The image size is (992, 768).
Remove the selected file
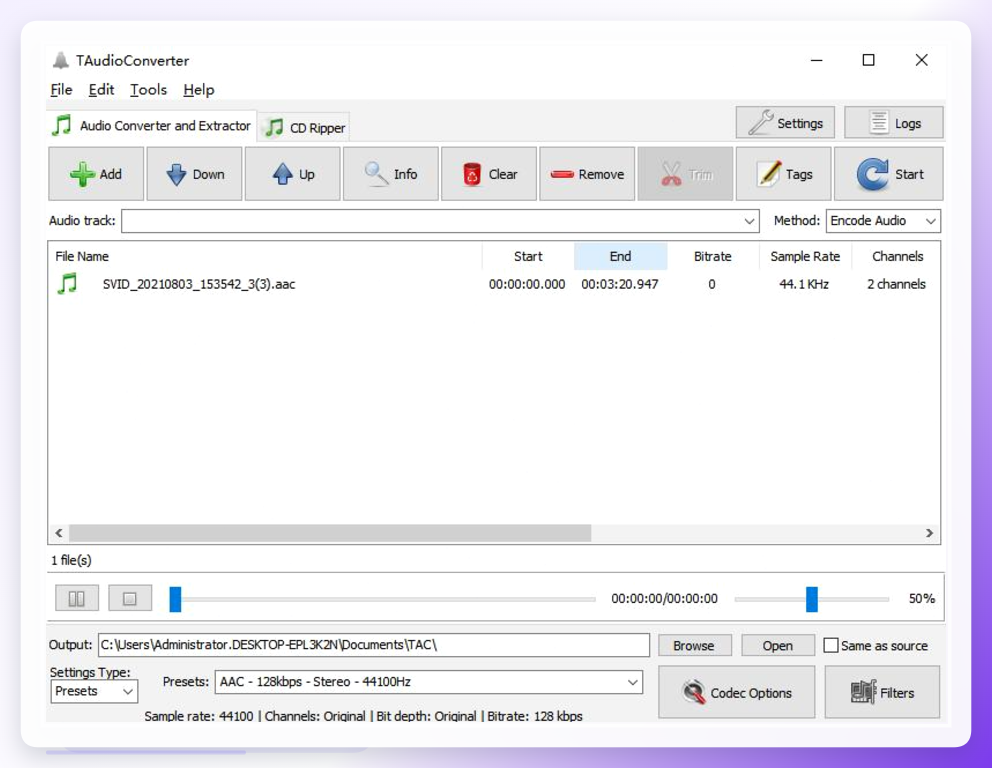point(587,174)
